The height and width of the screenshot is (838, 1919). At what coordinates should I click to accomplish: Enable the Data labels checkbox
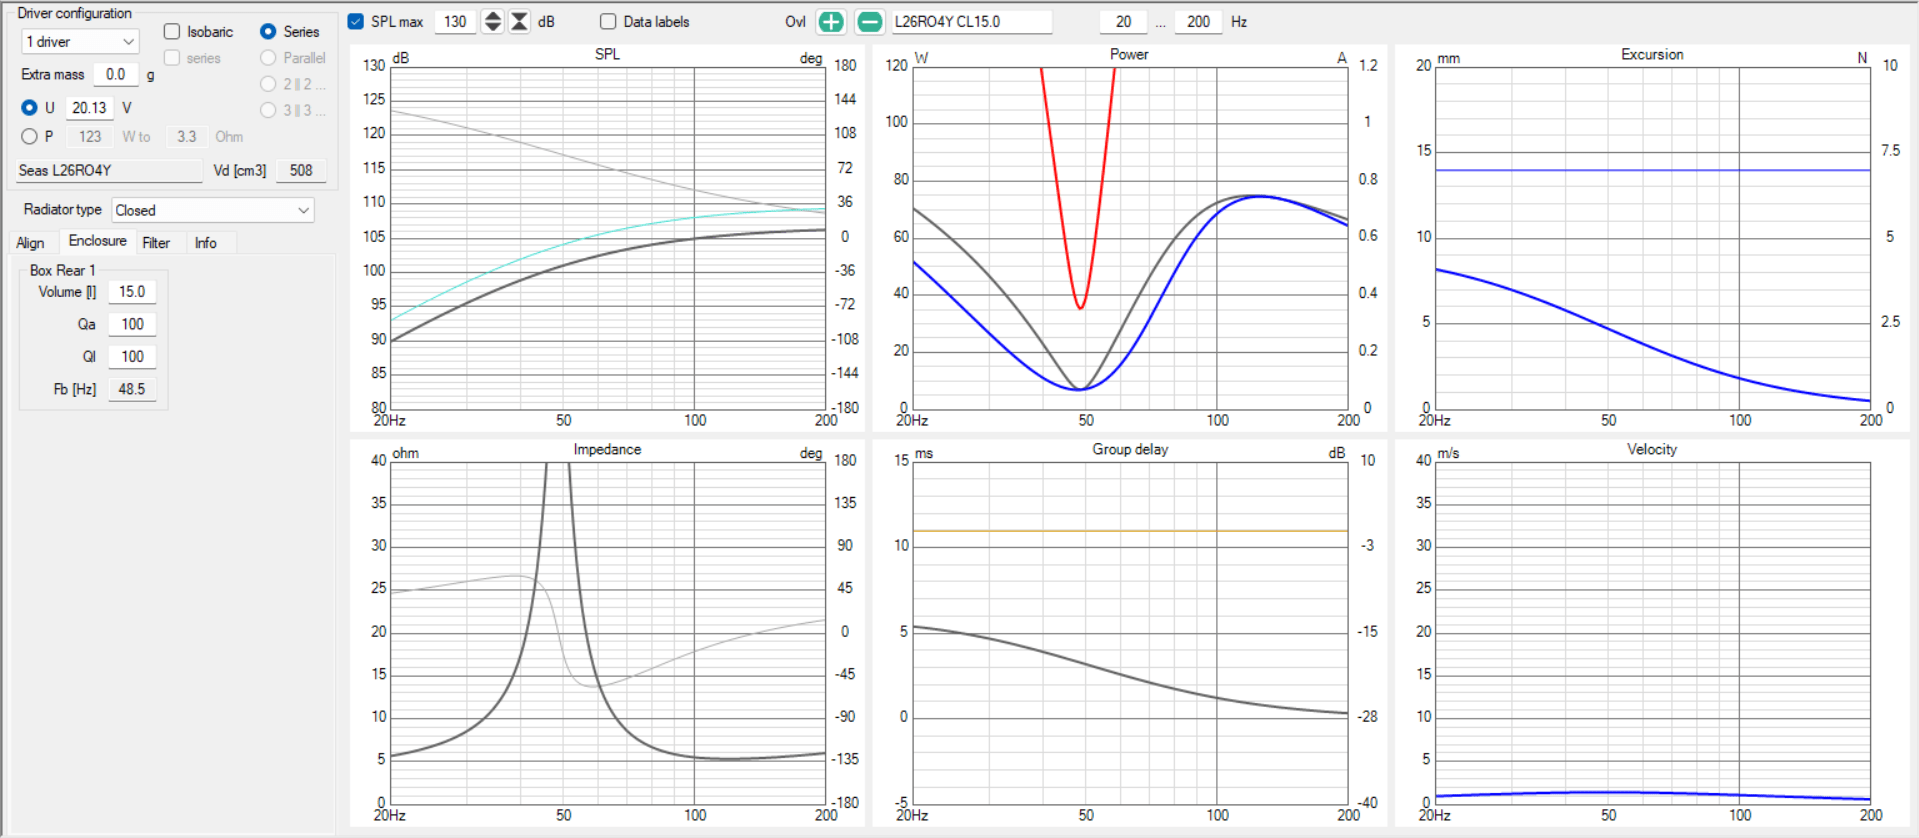608,21
